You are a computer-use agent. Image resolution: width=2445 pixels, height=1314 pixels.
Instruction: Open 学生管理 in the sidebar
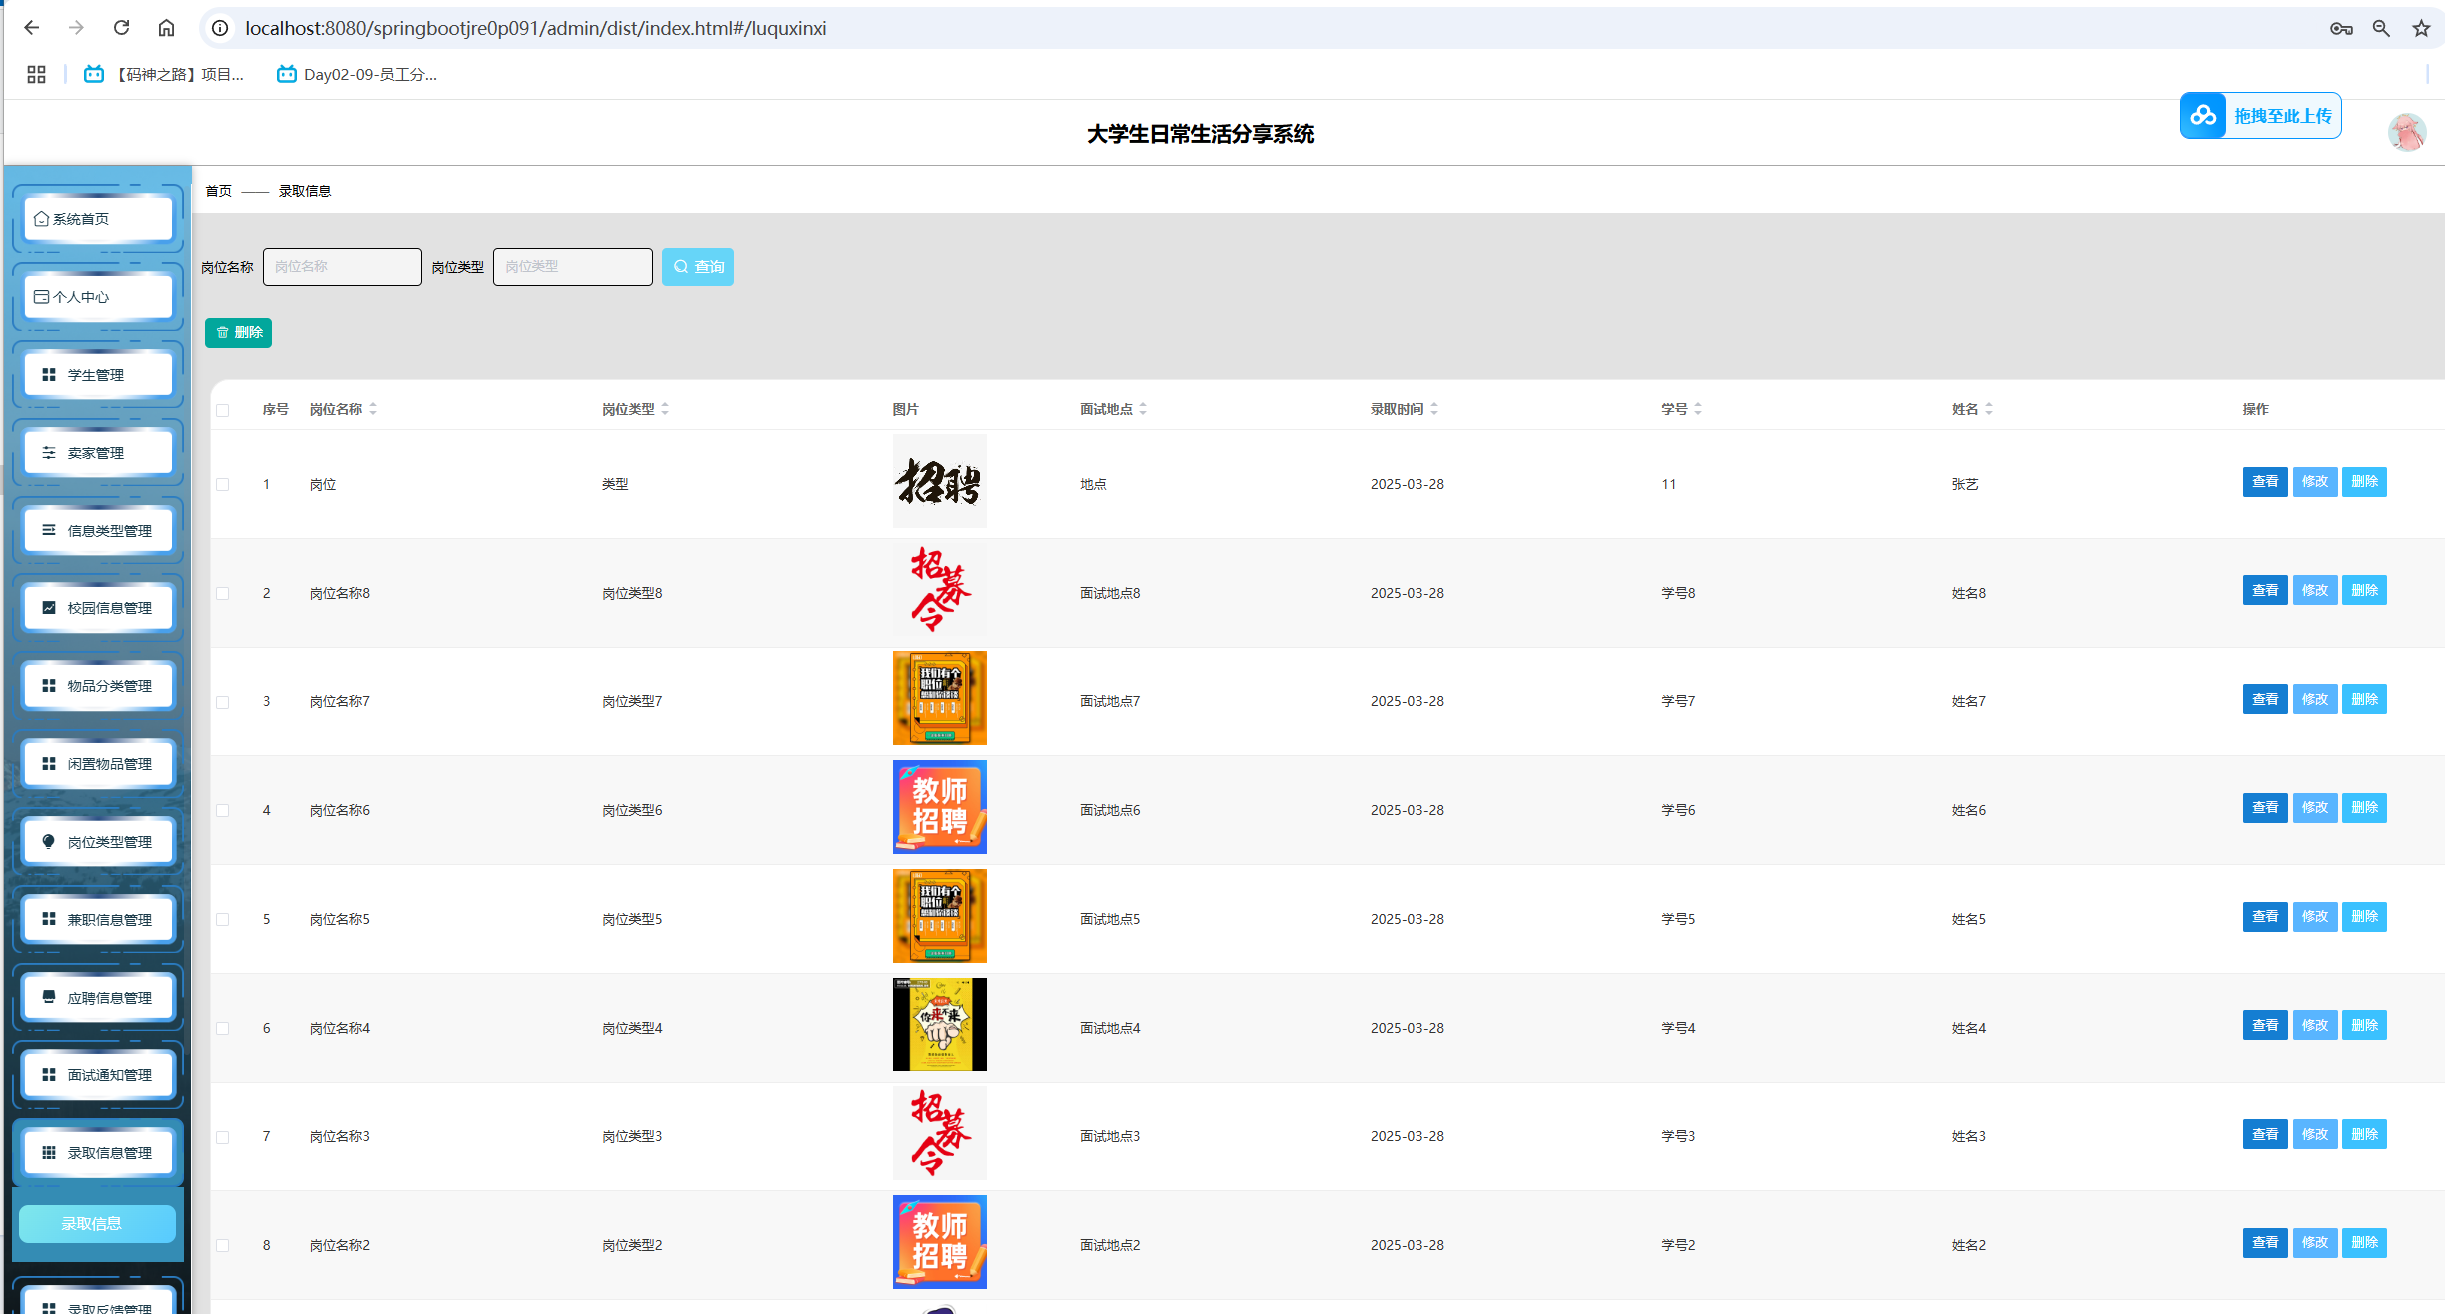[x=97, y=375]
